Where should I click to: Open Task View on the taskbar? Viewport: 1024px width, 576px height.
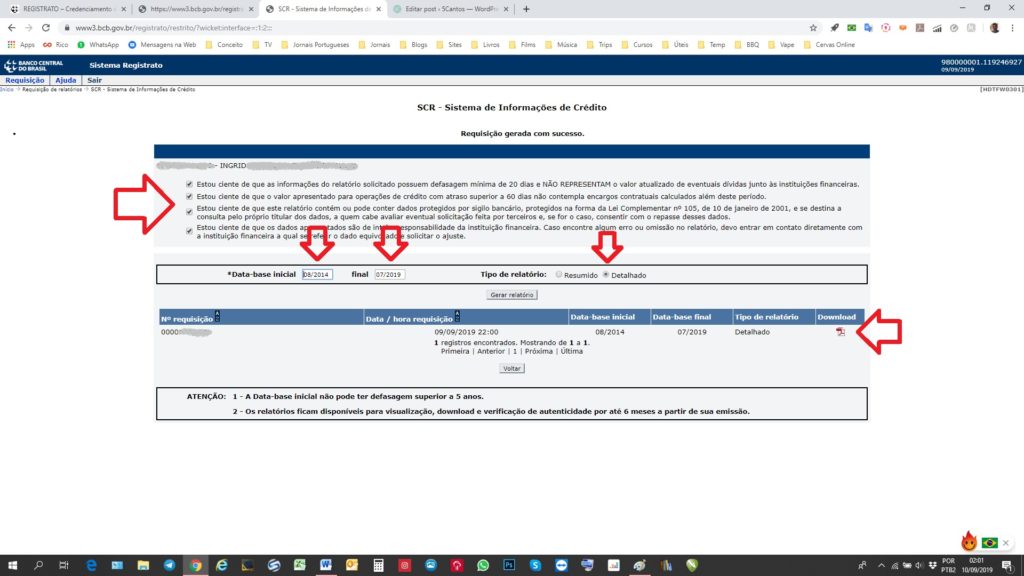click(63, 565)
